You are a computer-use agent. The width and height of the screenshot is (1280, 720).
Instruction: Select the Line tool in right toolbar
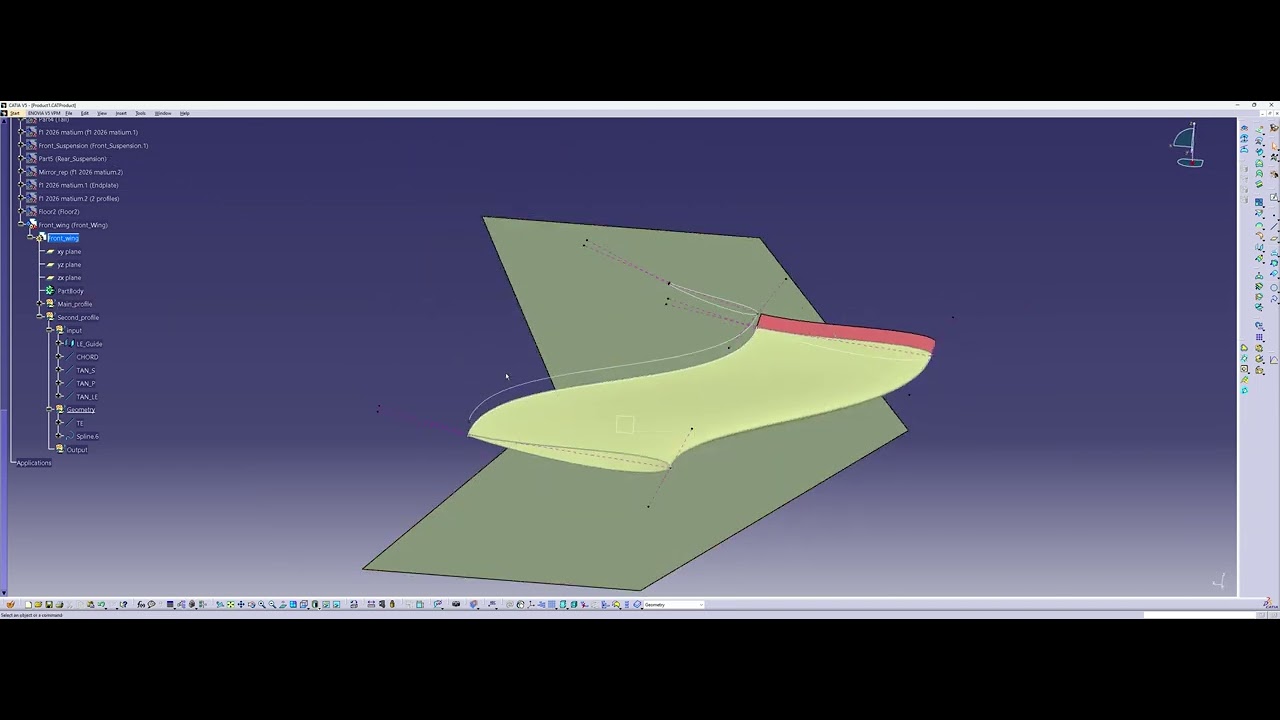tap(1274, 226)
